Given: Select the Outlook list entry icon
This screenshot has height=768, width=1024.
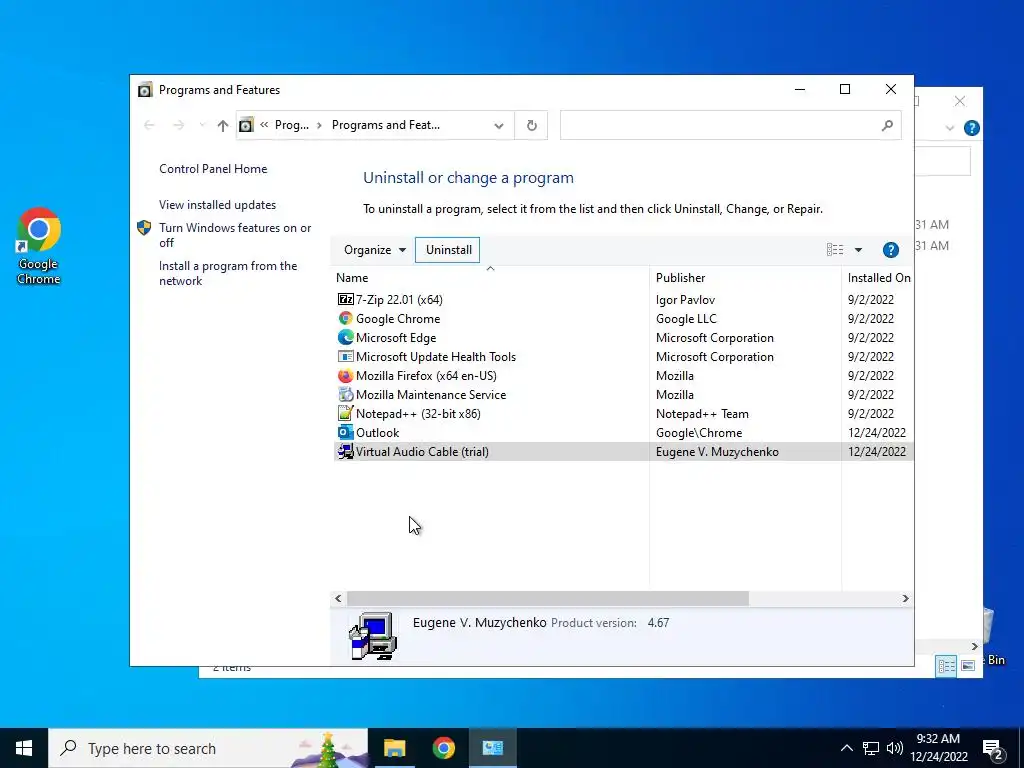Looking at the screenshot, I should click(345, 432).
